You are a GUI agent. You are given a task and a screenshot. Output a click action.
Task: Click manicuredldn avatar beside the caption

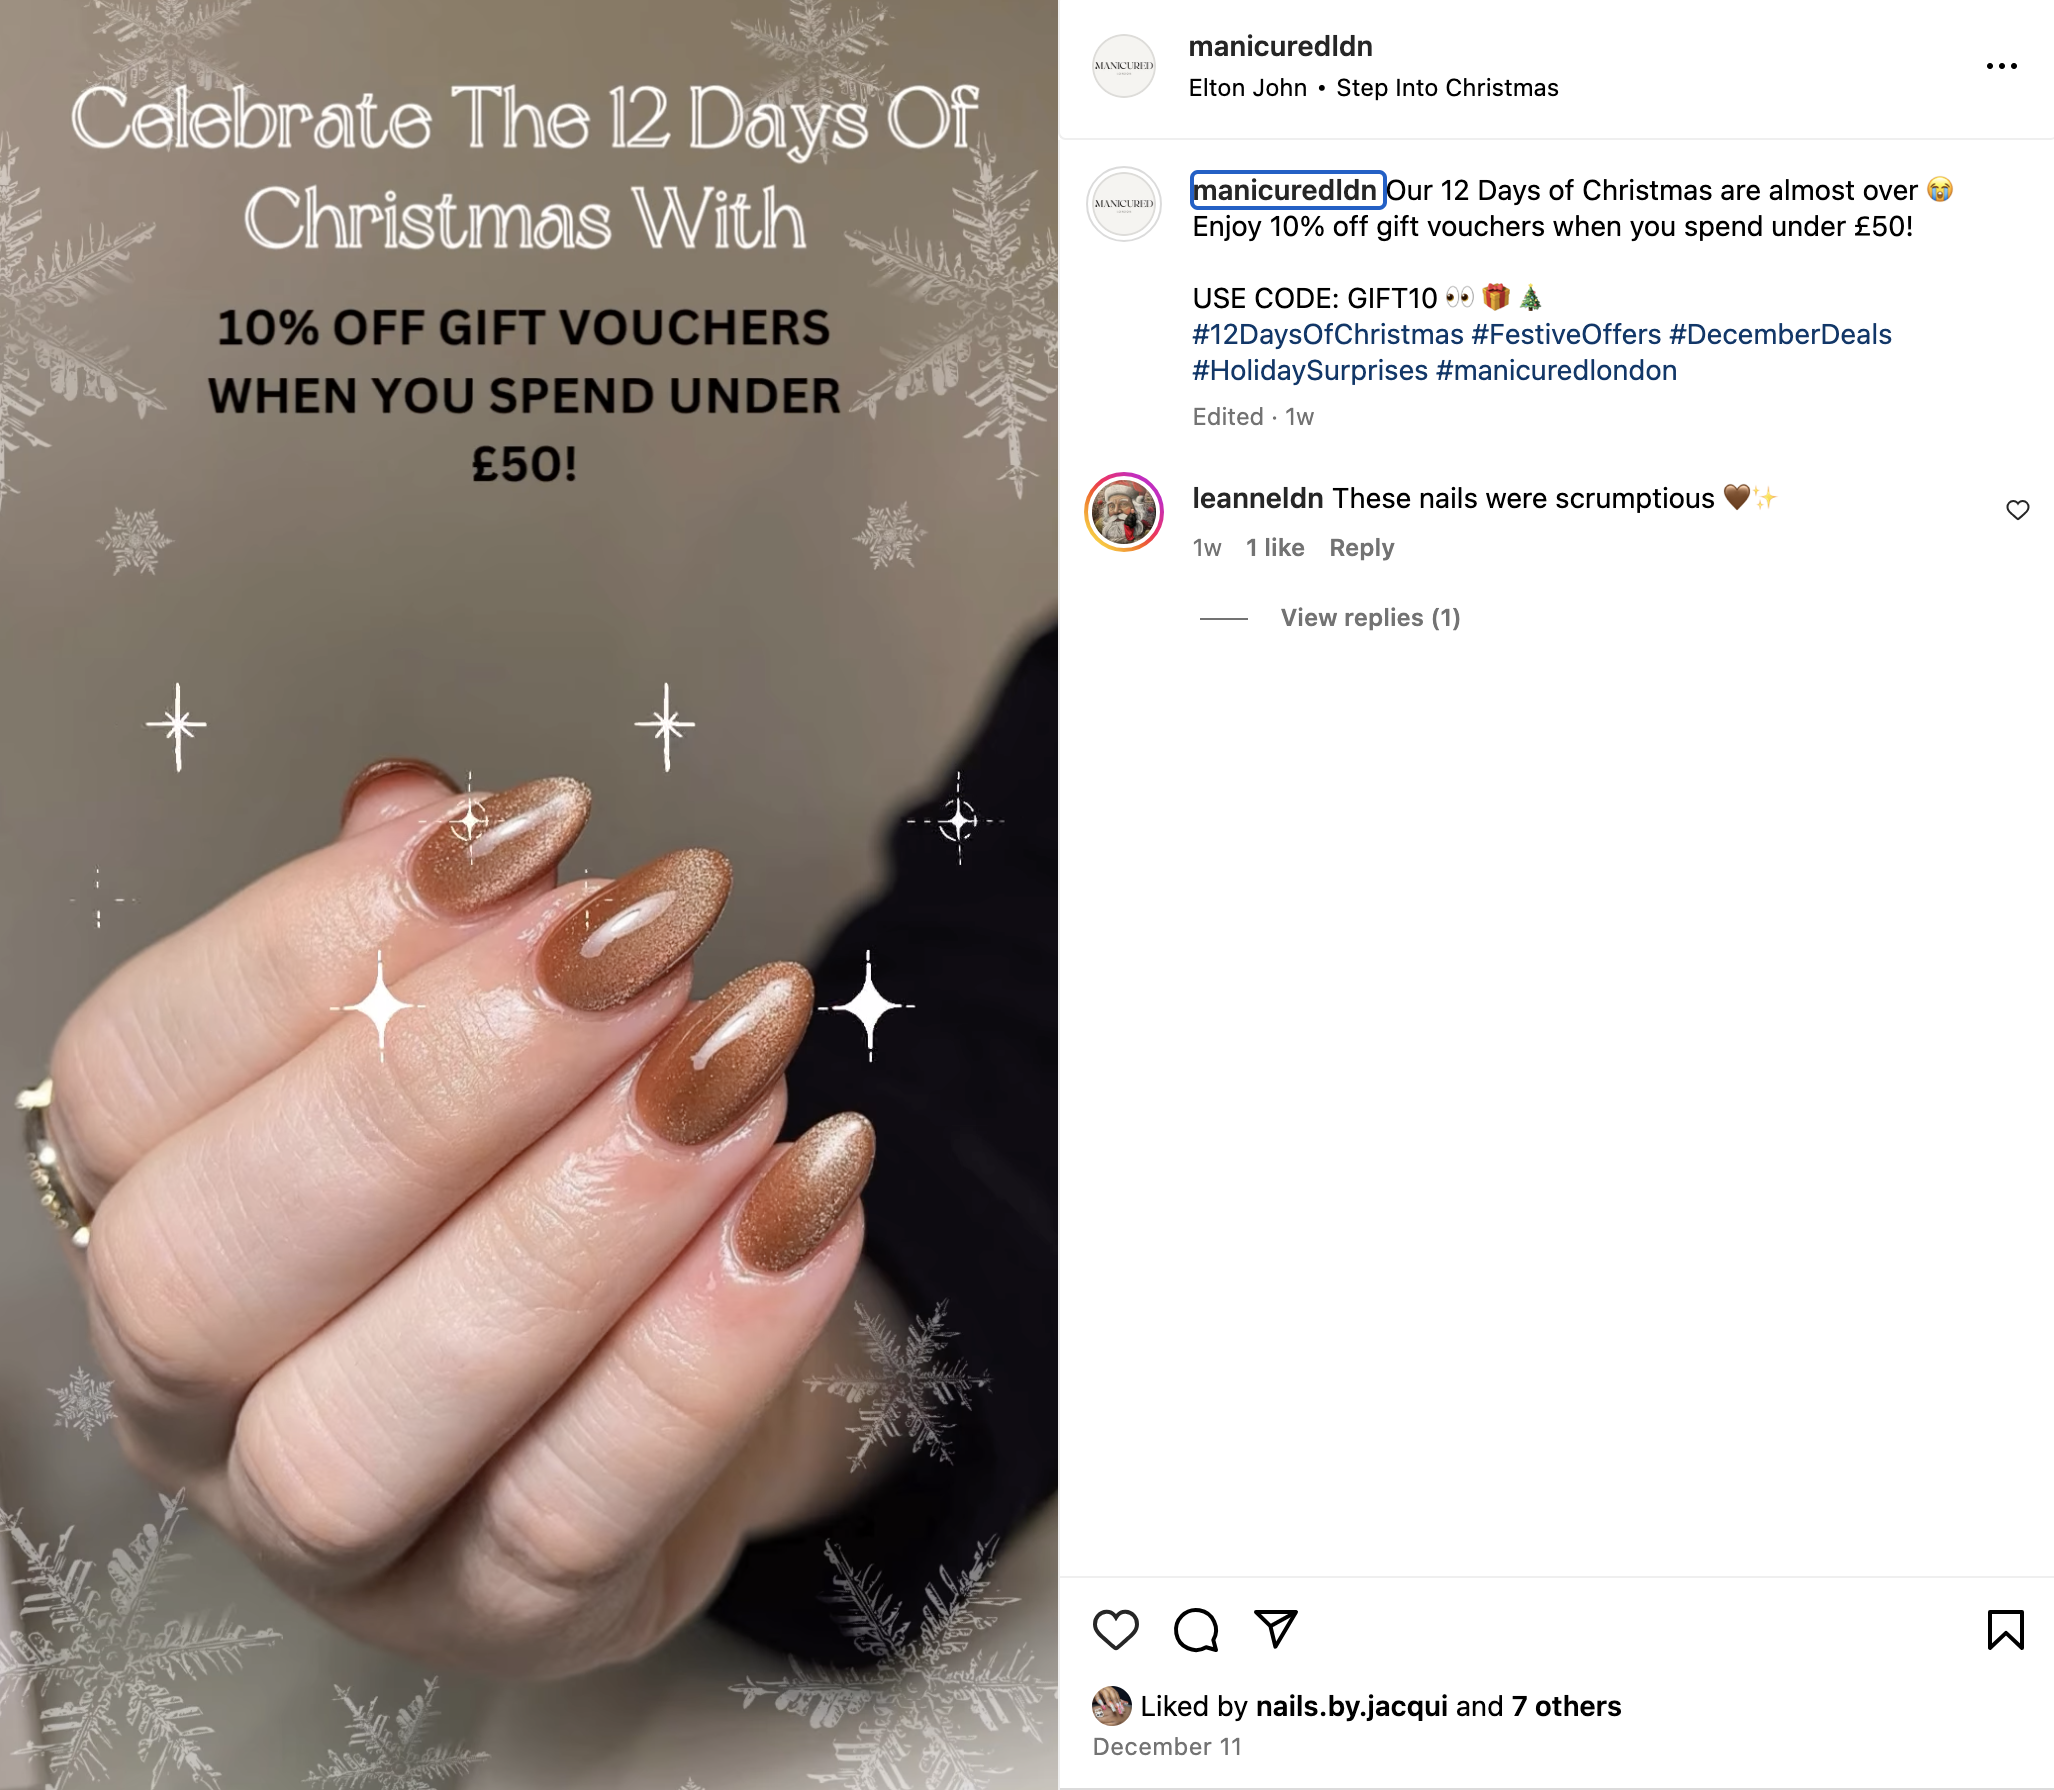[x=1124, y=204]
